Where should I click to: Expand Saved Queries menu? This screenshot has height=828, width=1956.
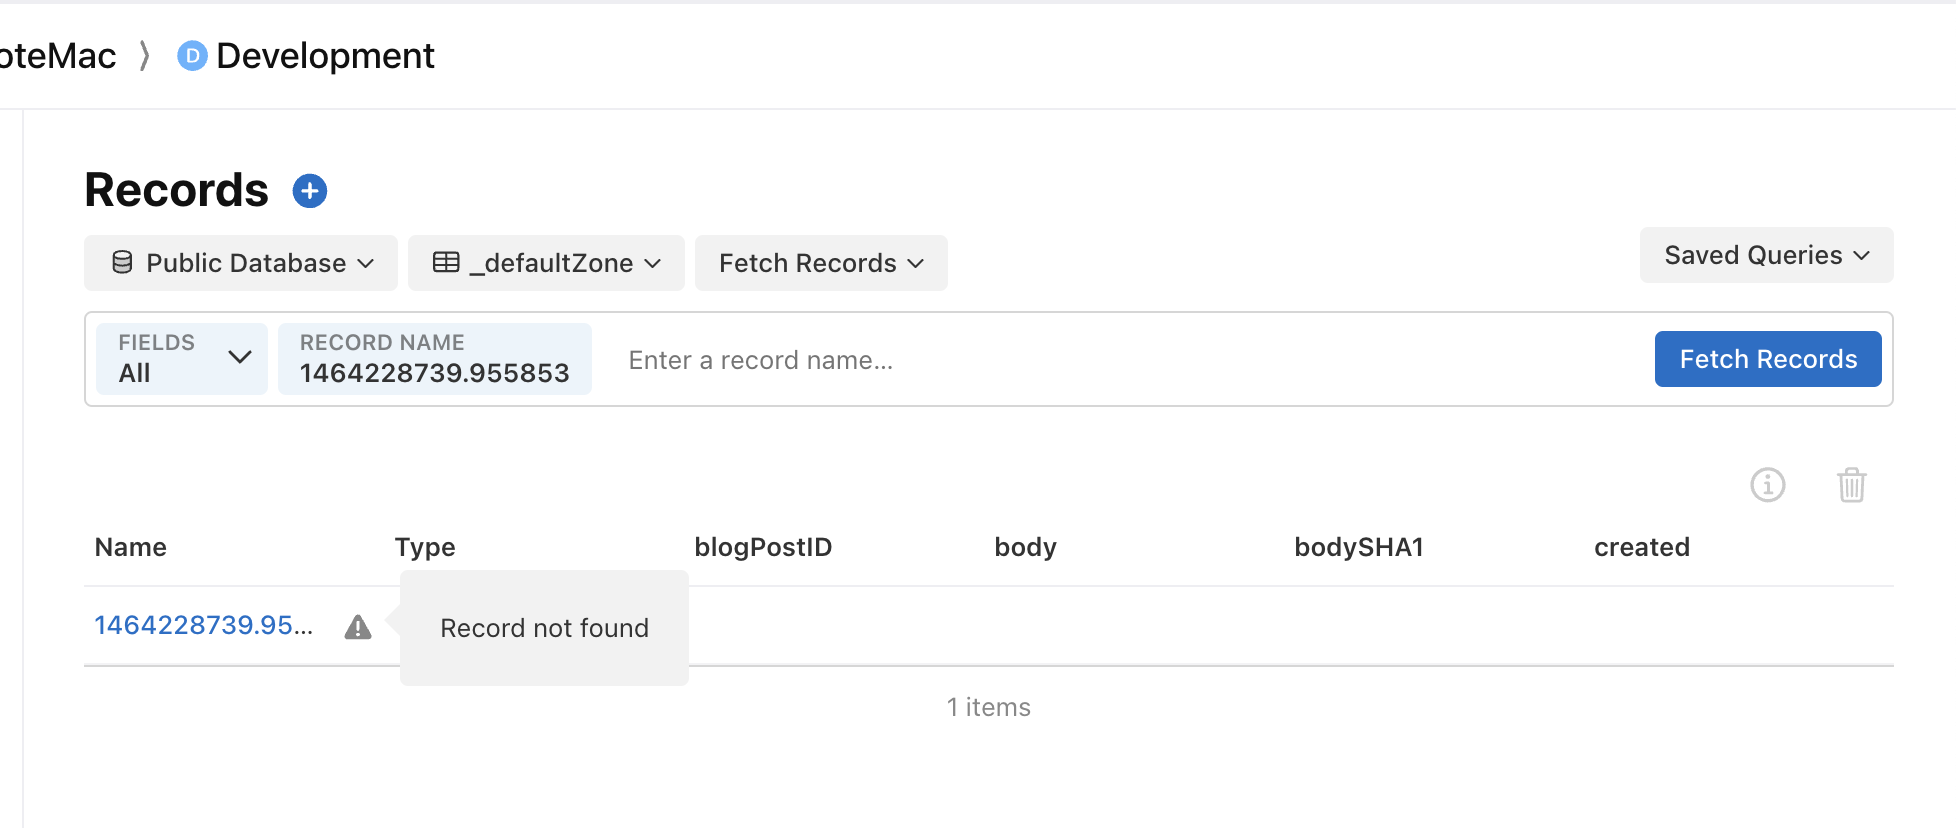[1766, 255]
